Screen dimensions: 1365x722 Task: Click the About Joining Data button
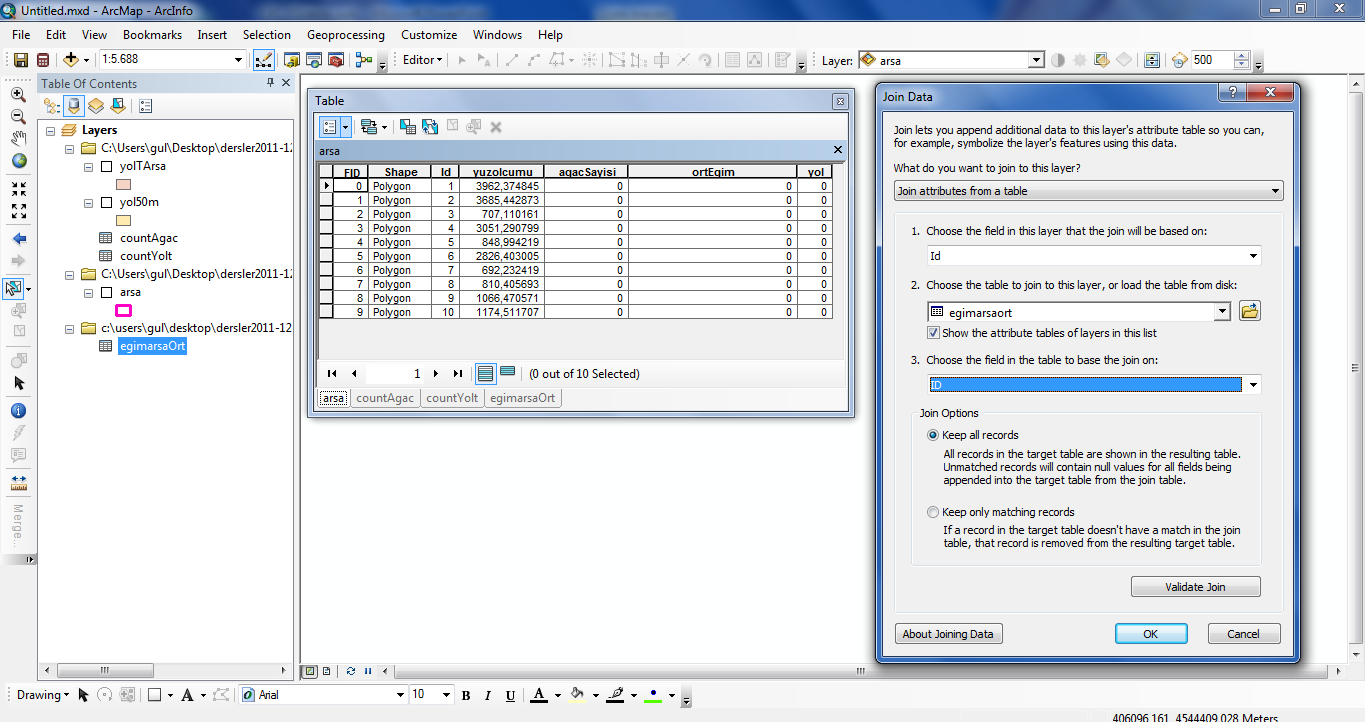(948, 634)
